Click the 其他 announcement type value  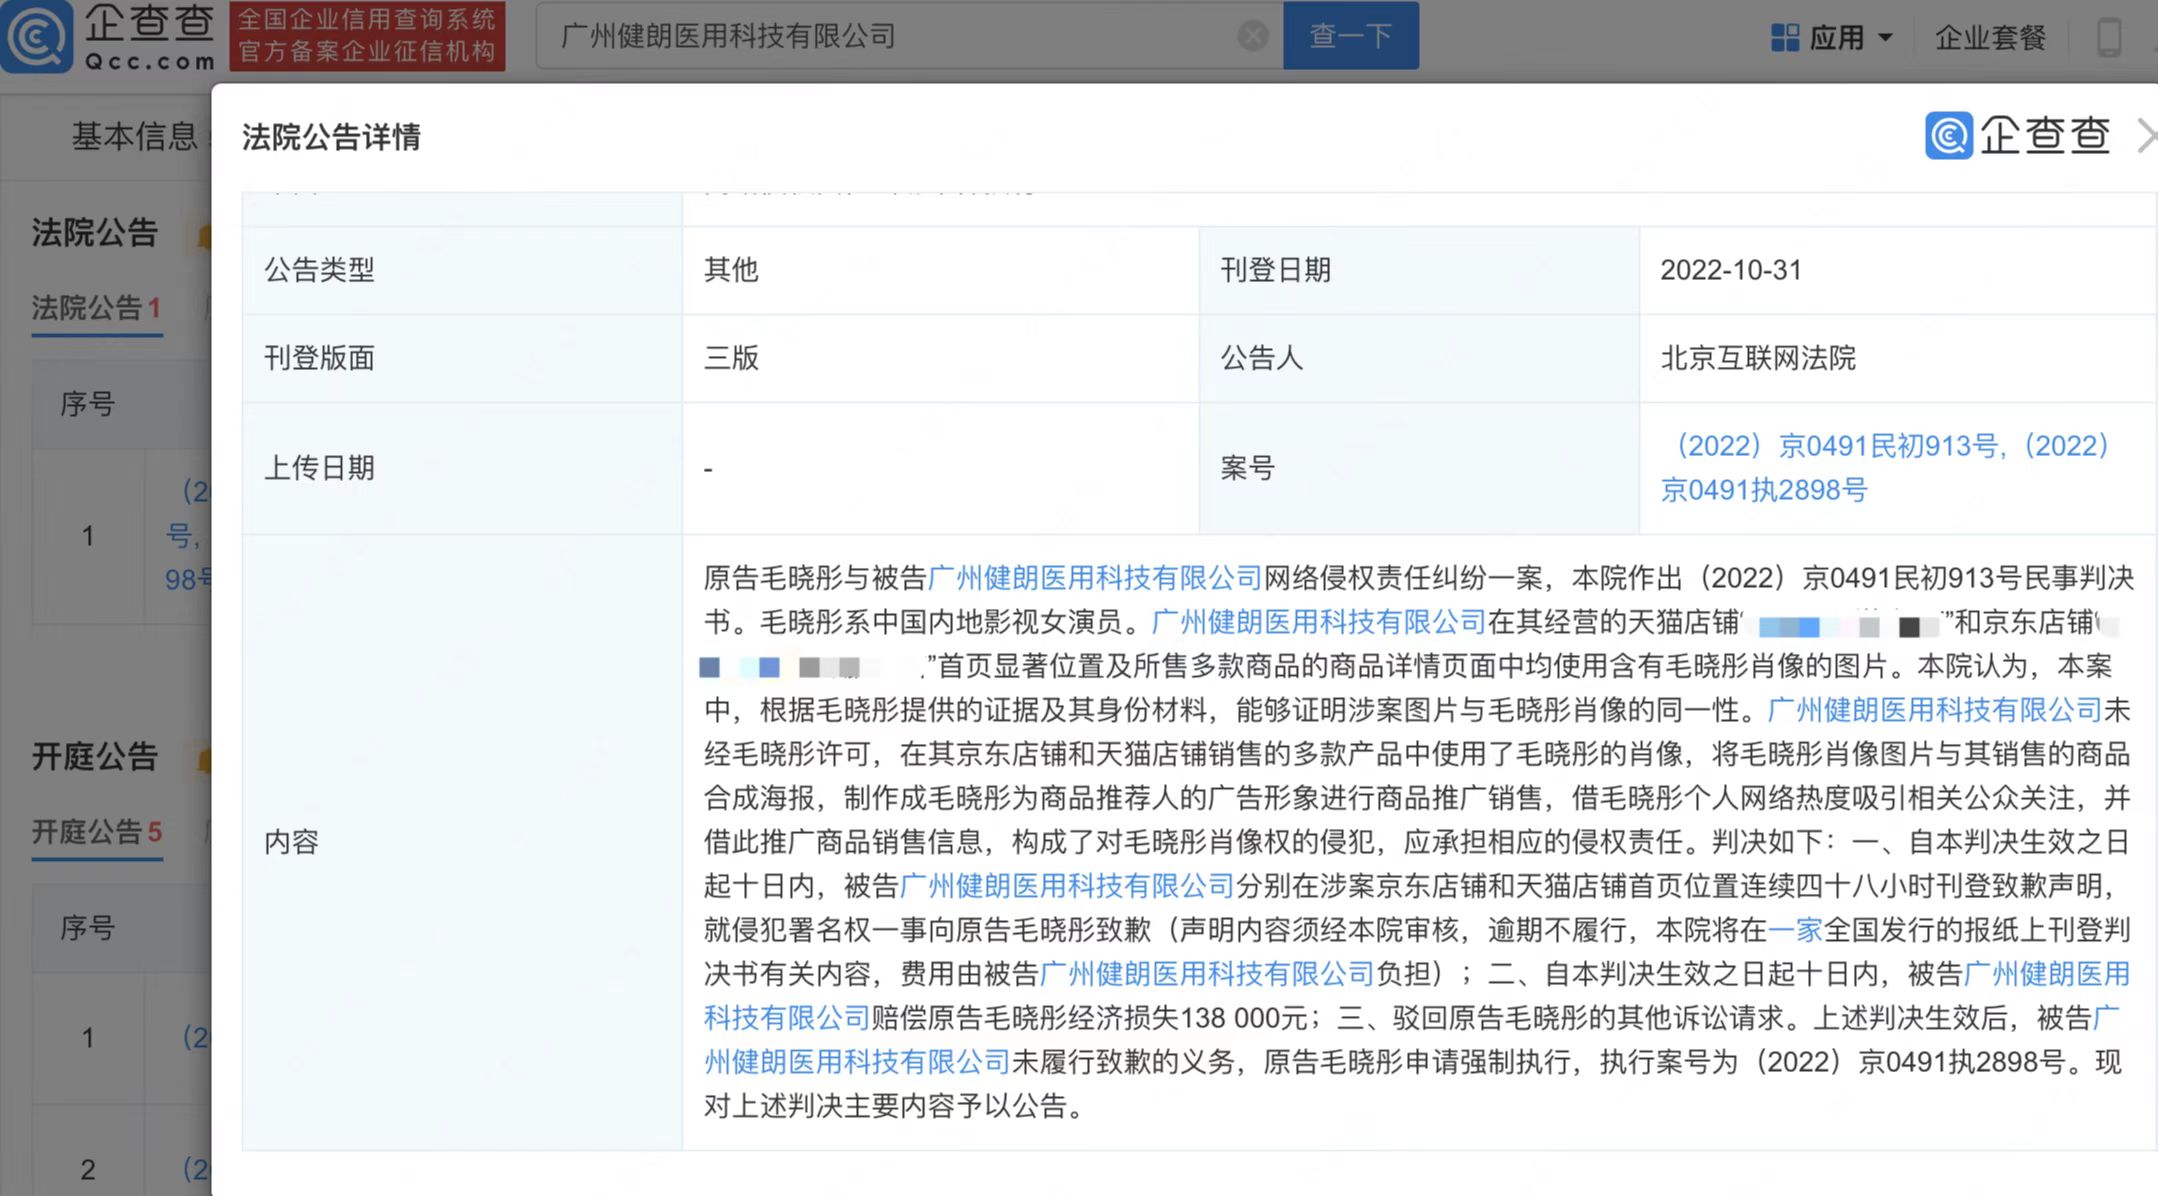[x=731, y=270]
